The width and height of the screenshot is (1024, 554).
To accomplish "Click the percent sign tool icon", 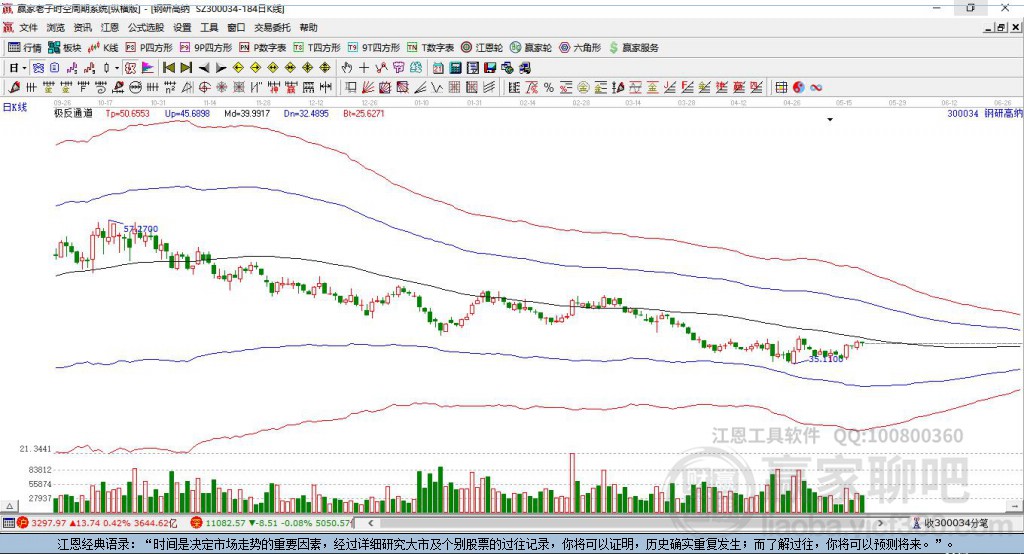I will pyautogui.click(x=549, y=88).
